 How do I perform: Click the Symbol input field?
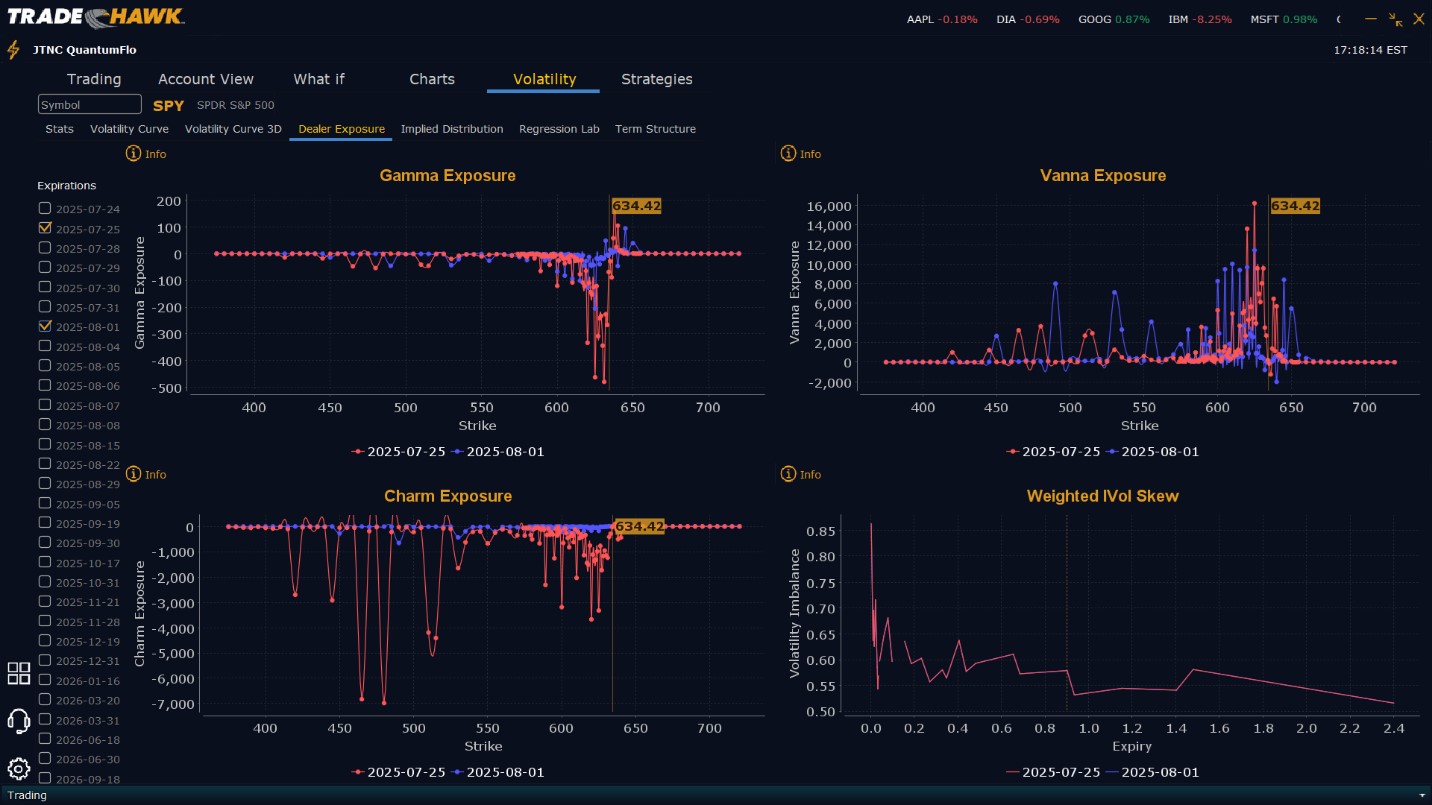pyautogui.click(x=90, y=104)
